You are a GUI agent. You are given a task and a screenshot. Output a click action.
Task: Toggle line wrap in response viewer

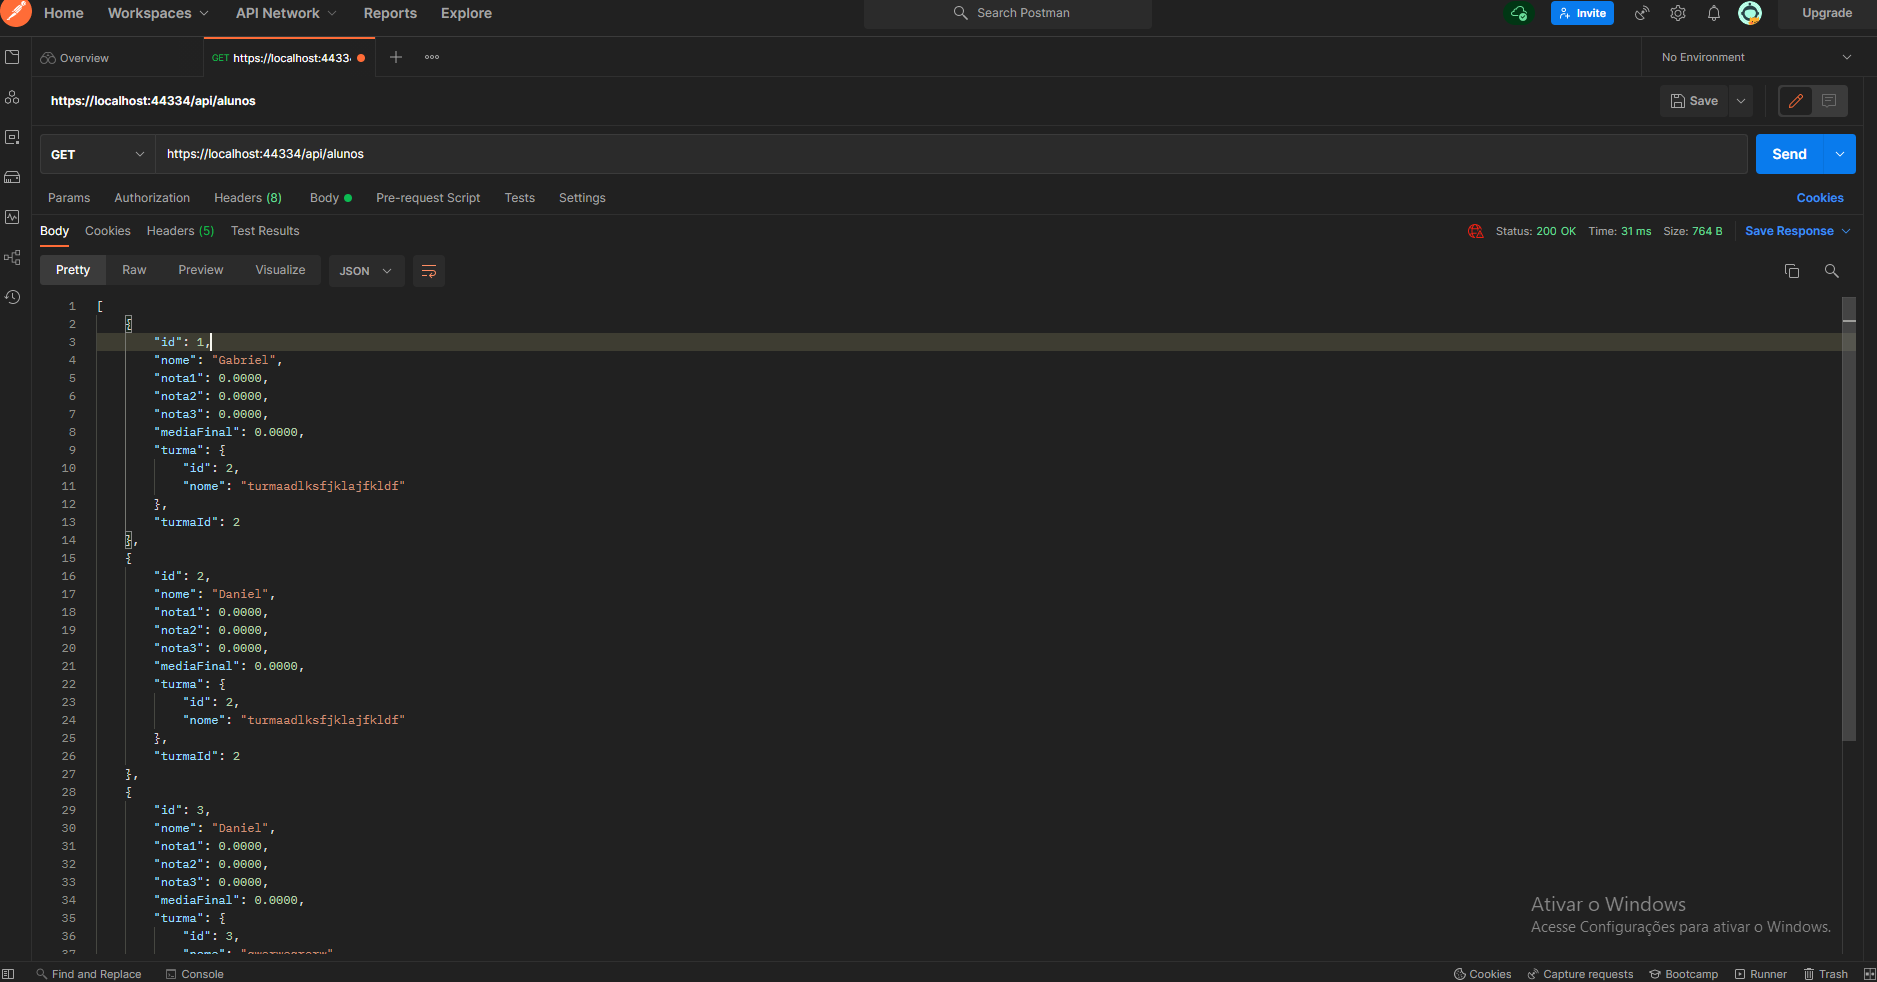[428, 270]
